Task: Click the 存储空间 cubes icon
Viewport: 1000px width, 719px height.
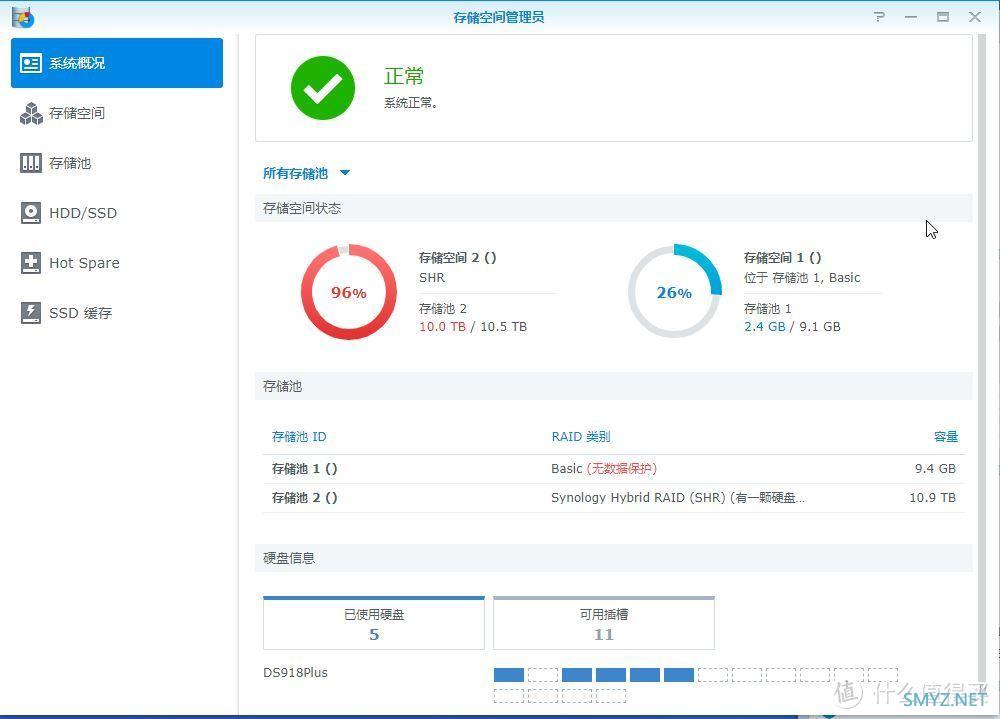Action: pos(31,113)
